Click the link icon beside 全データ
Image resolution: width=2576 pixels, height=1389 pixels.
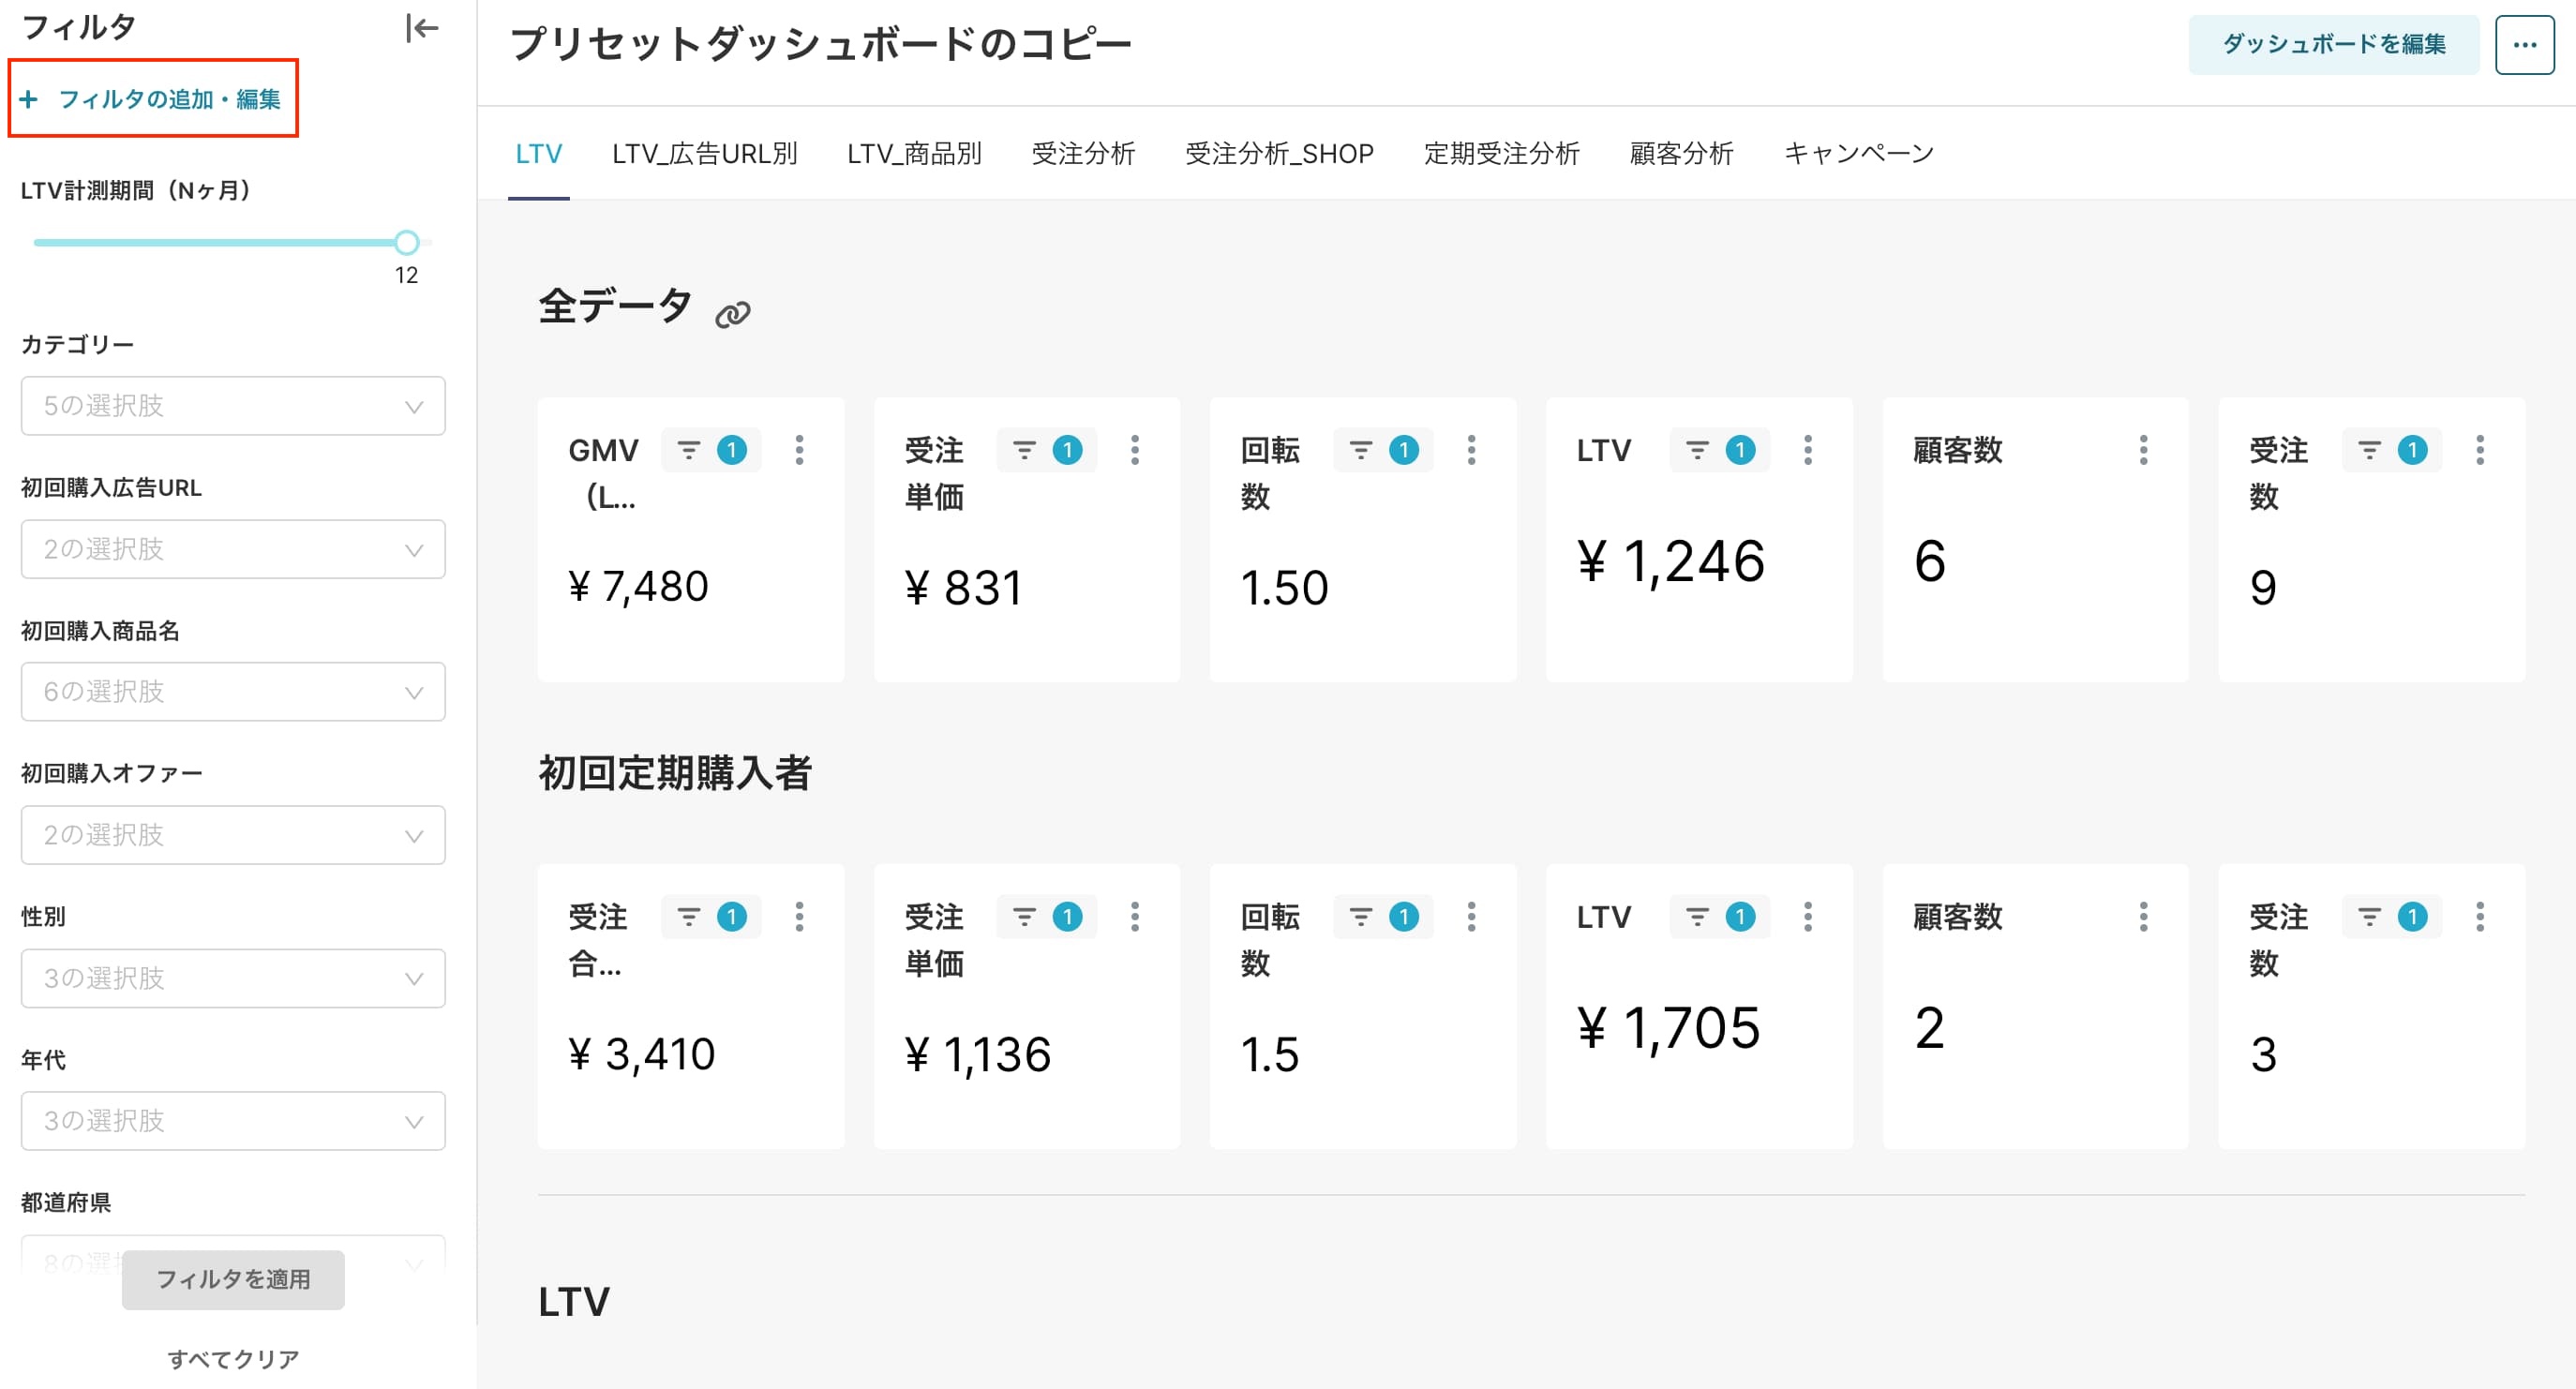pos(733,315)
